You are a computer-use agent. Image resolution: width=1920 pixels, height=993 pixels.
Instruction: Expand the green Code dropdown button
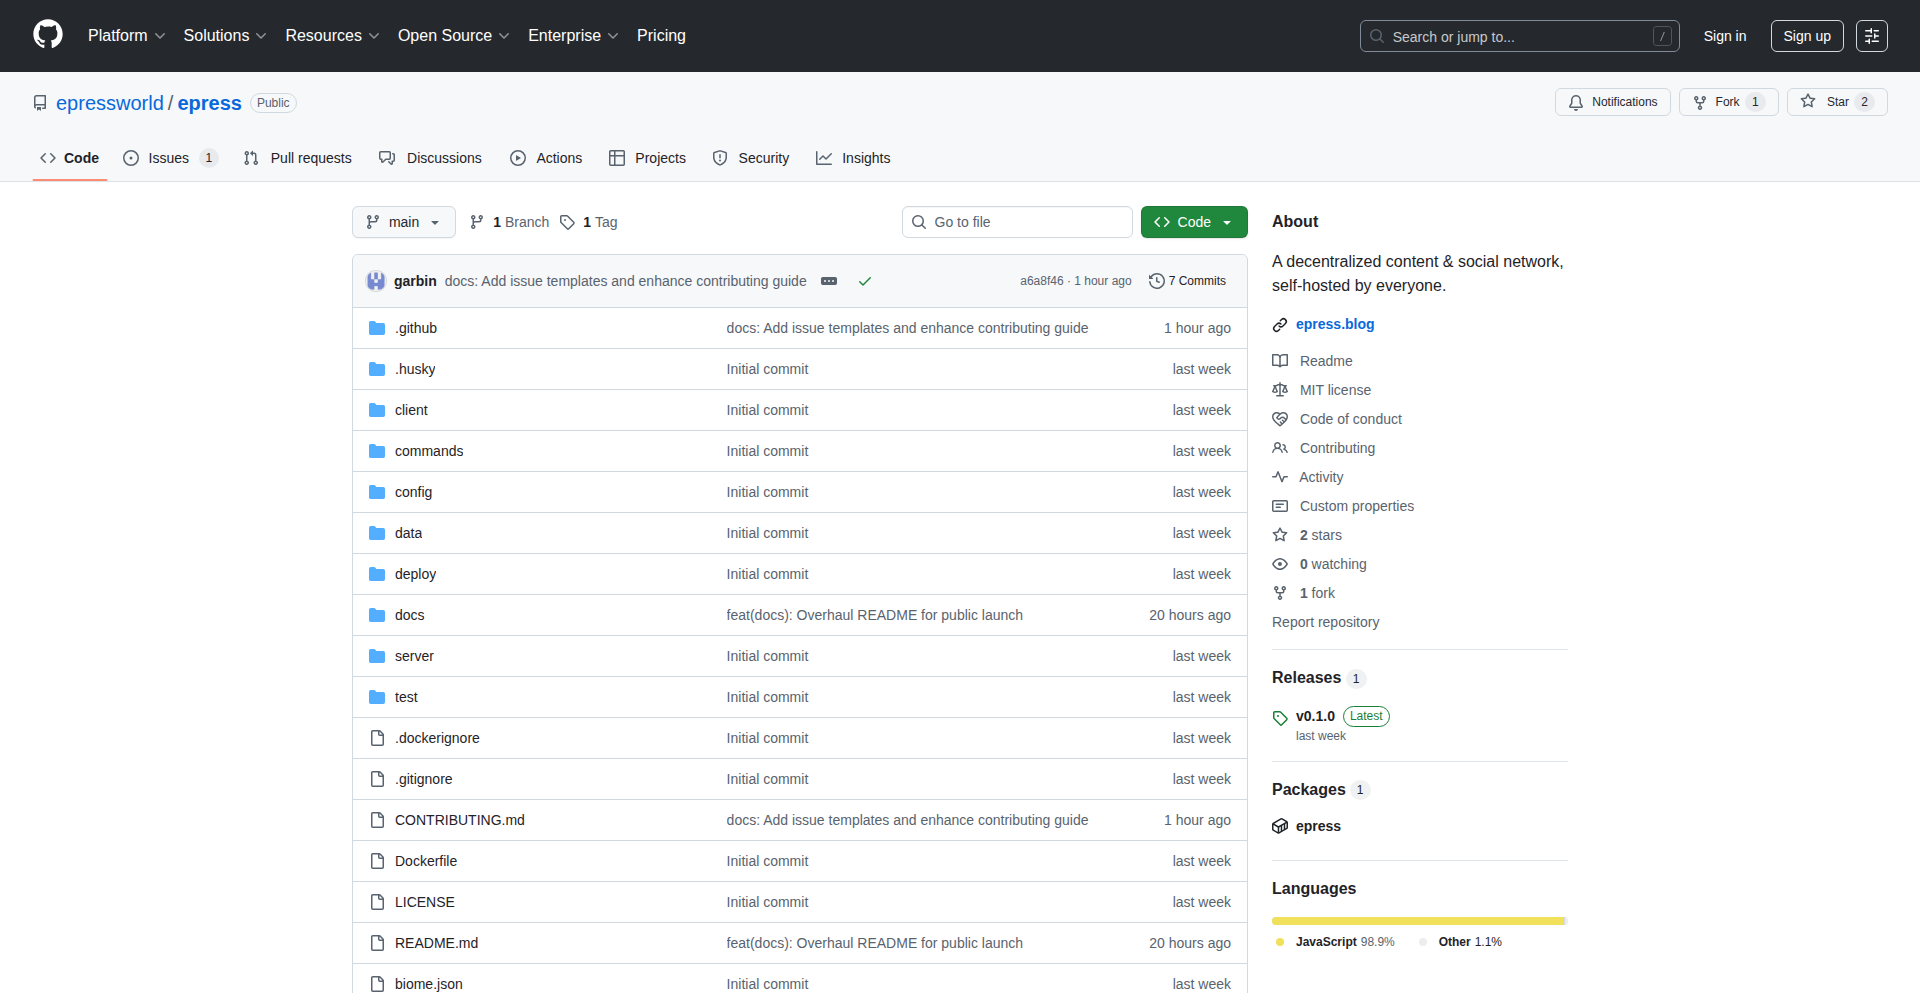(x=1194, y=222)
